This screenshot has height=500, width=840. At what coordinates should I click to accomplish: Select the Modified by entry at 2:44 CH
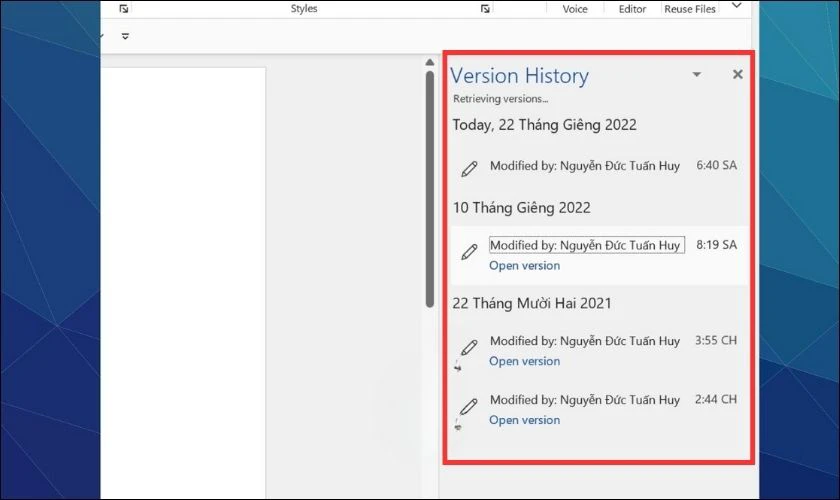coord(585,400)
